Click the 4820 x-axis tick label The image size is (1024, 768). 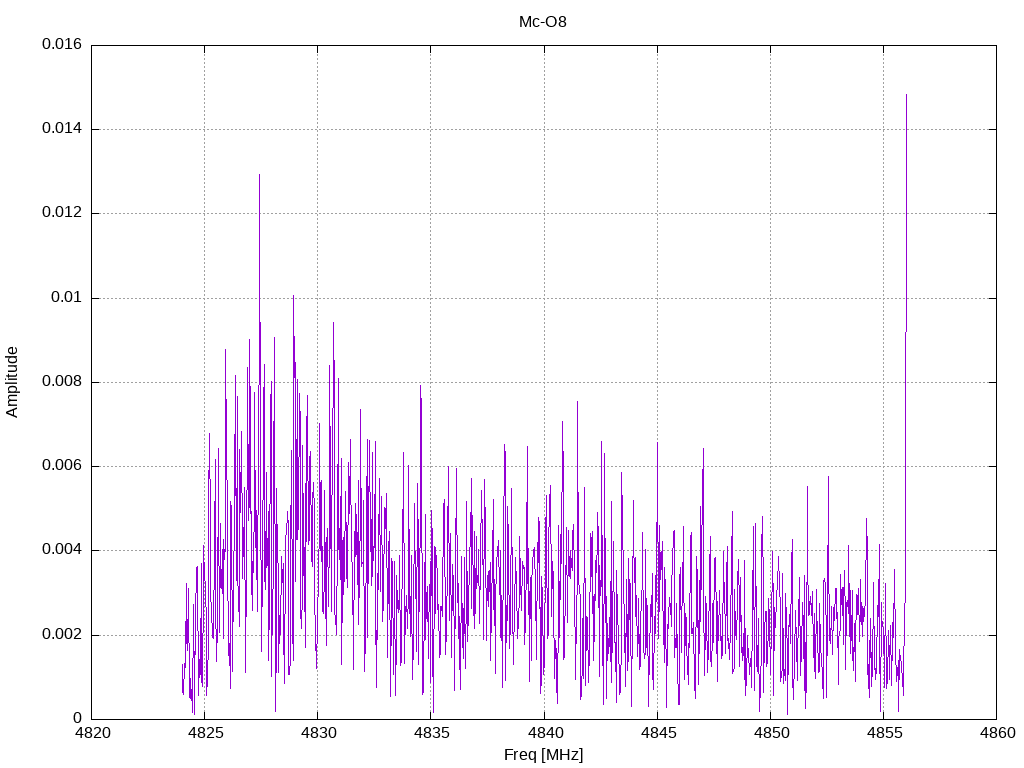pos(92,733)
